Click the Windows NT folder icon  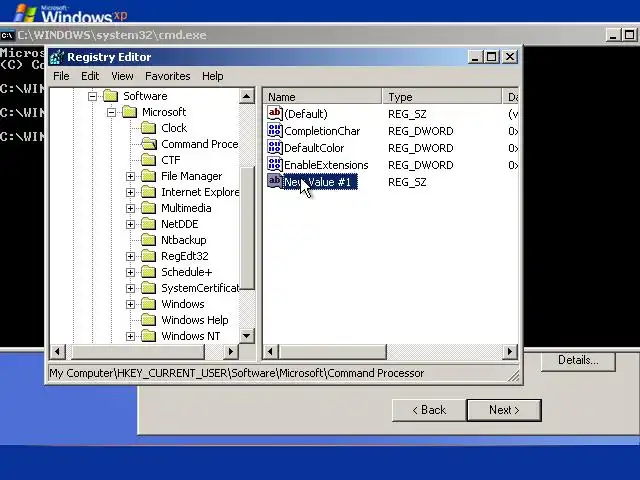[149, 336]
